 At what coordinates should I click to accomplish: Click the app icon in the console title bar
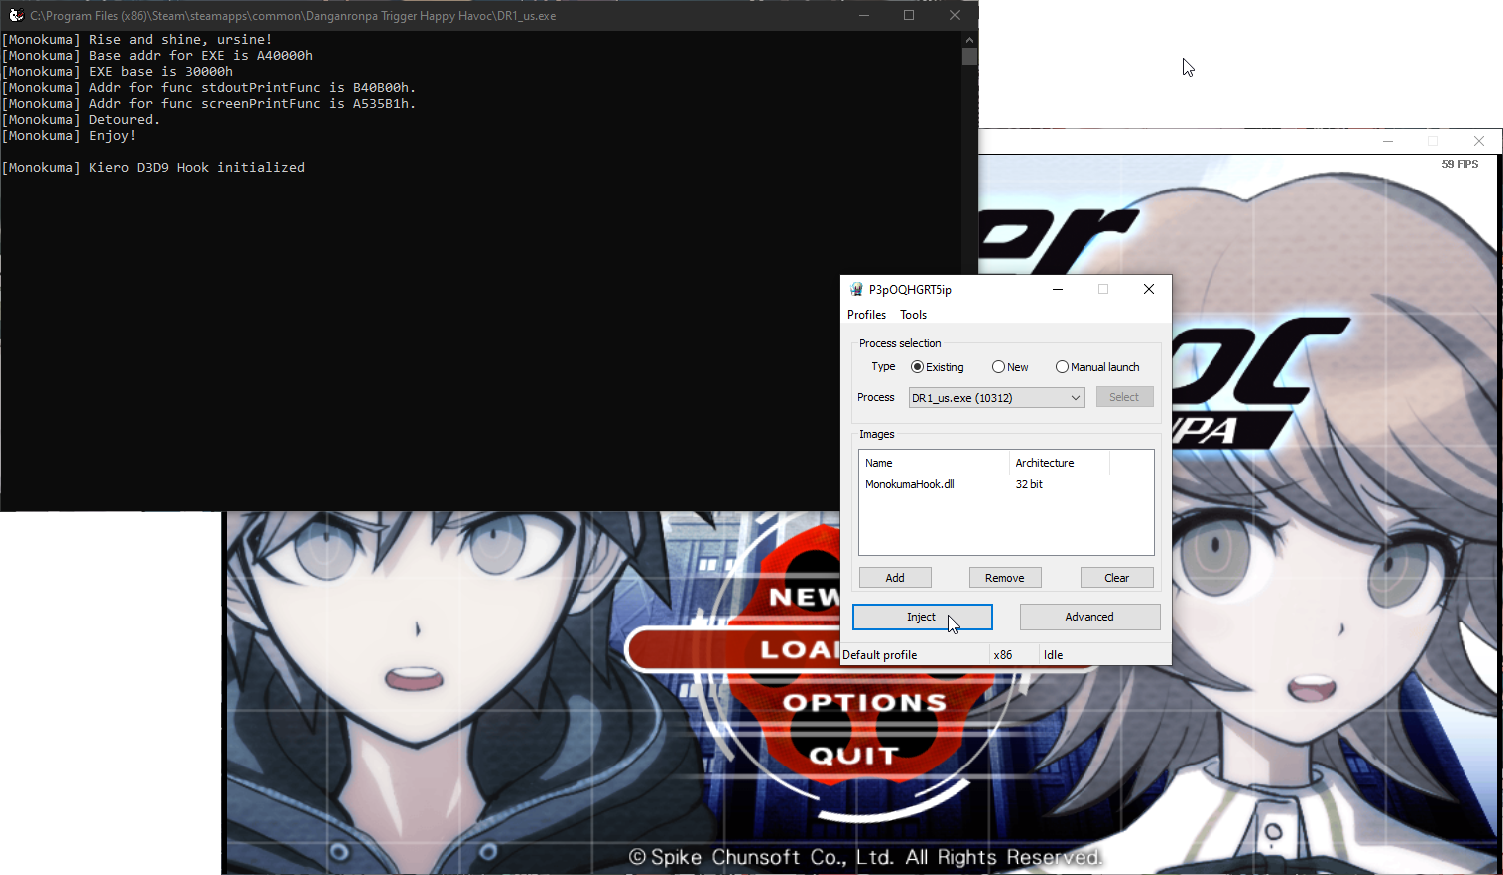point(15,15)
